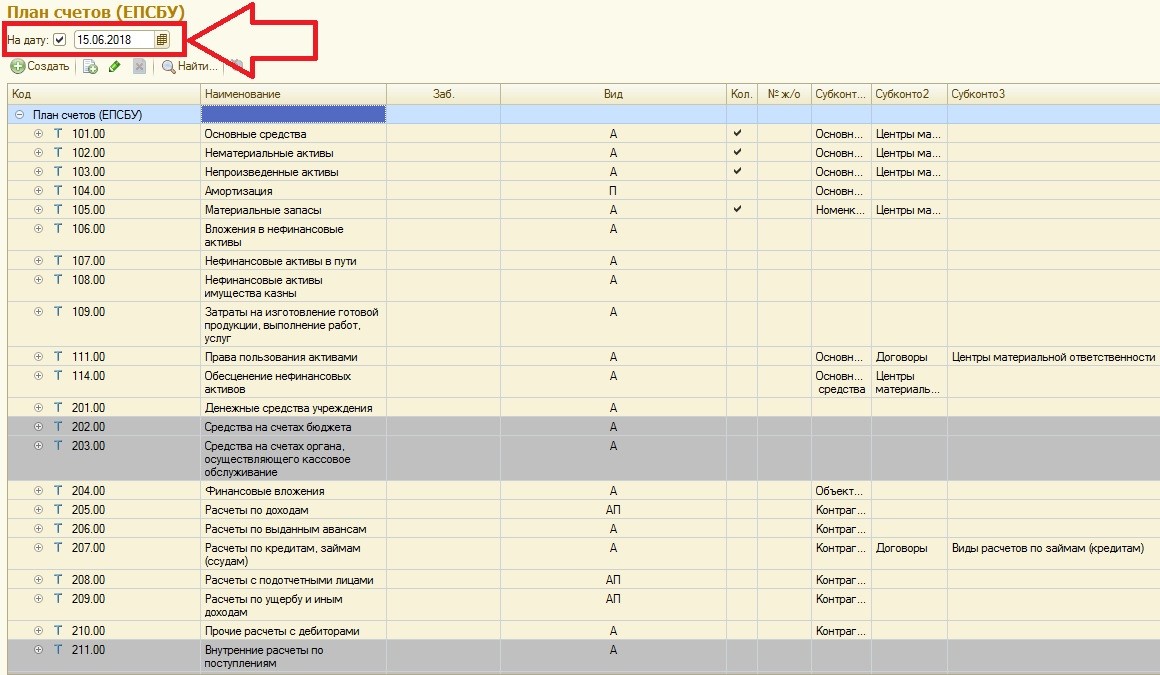Click 'Центры материальной ответственности' in Субконто3
The height and width of the screenshot is (675, 1160).
(1053, 357)
